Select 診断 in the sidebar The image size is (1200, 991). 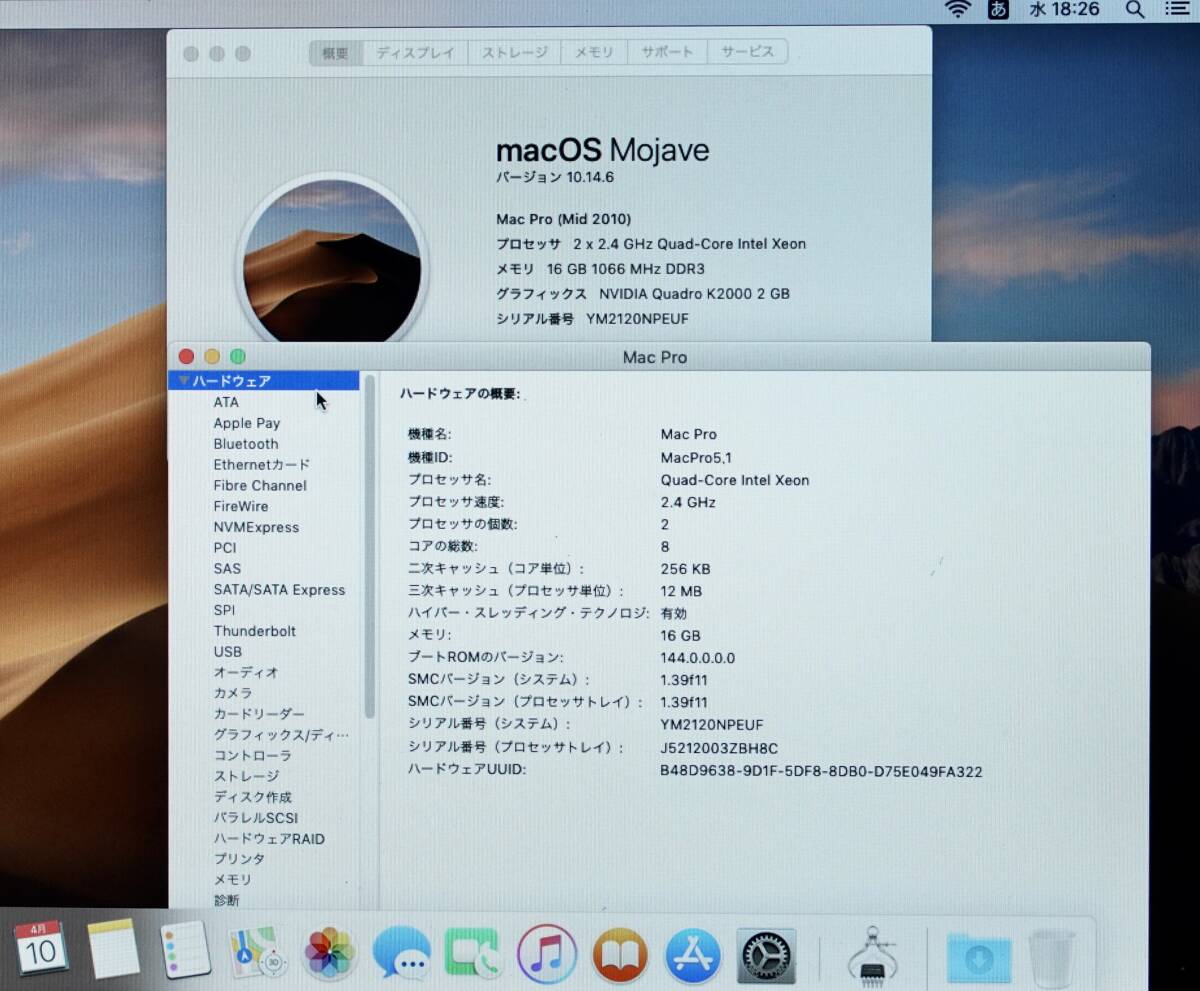pos(226,900)
